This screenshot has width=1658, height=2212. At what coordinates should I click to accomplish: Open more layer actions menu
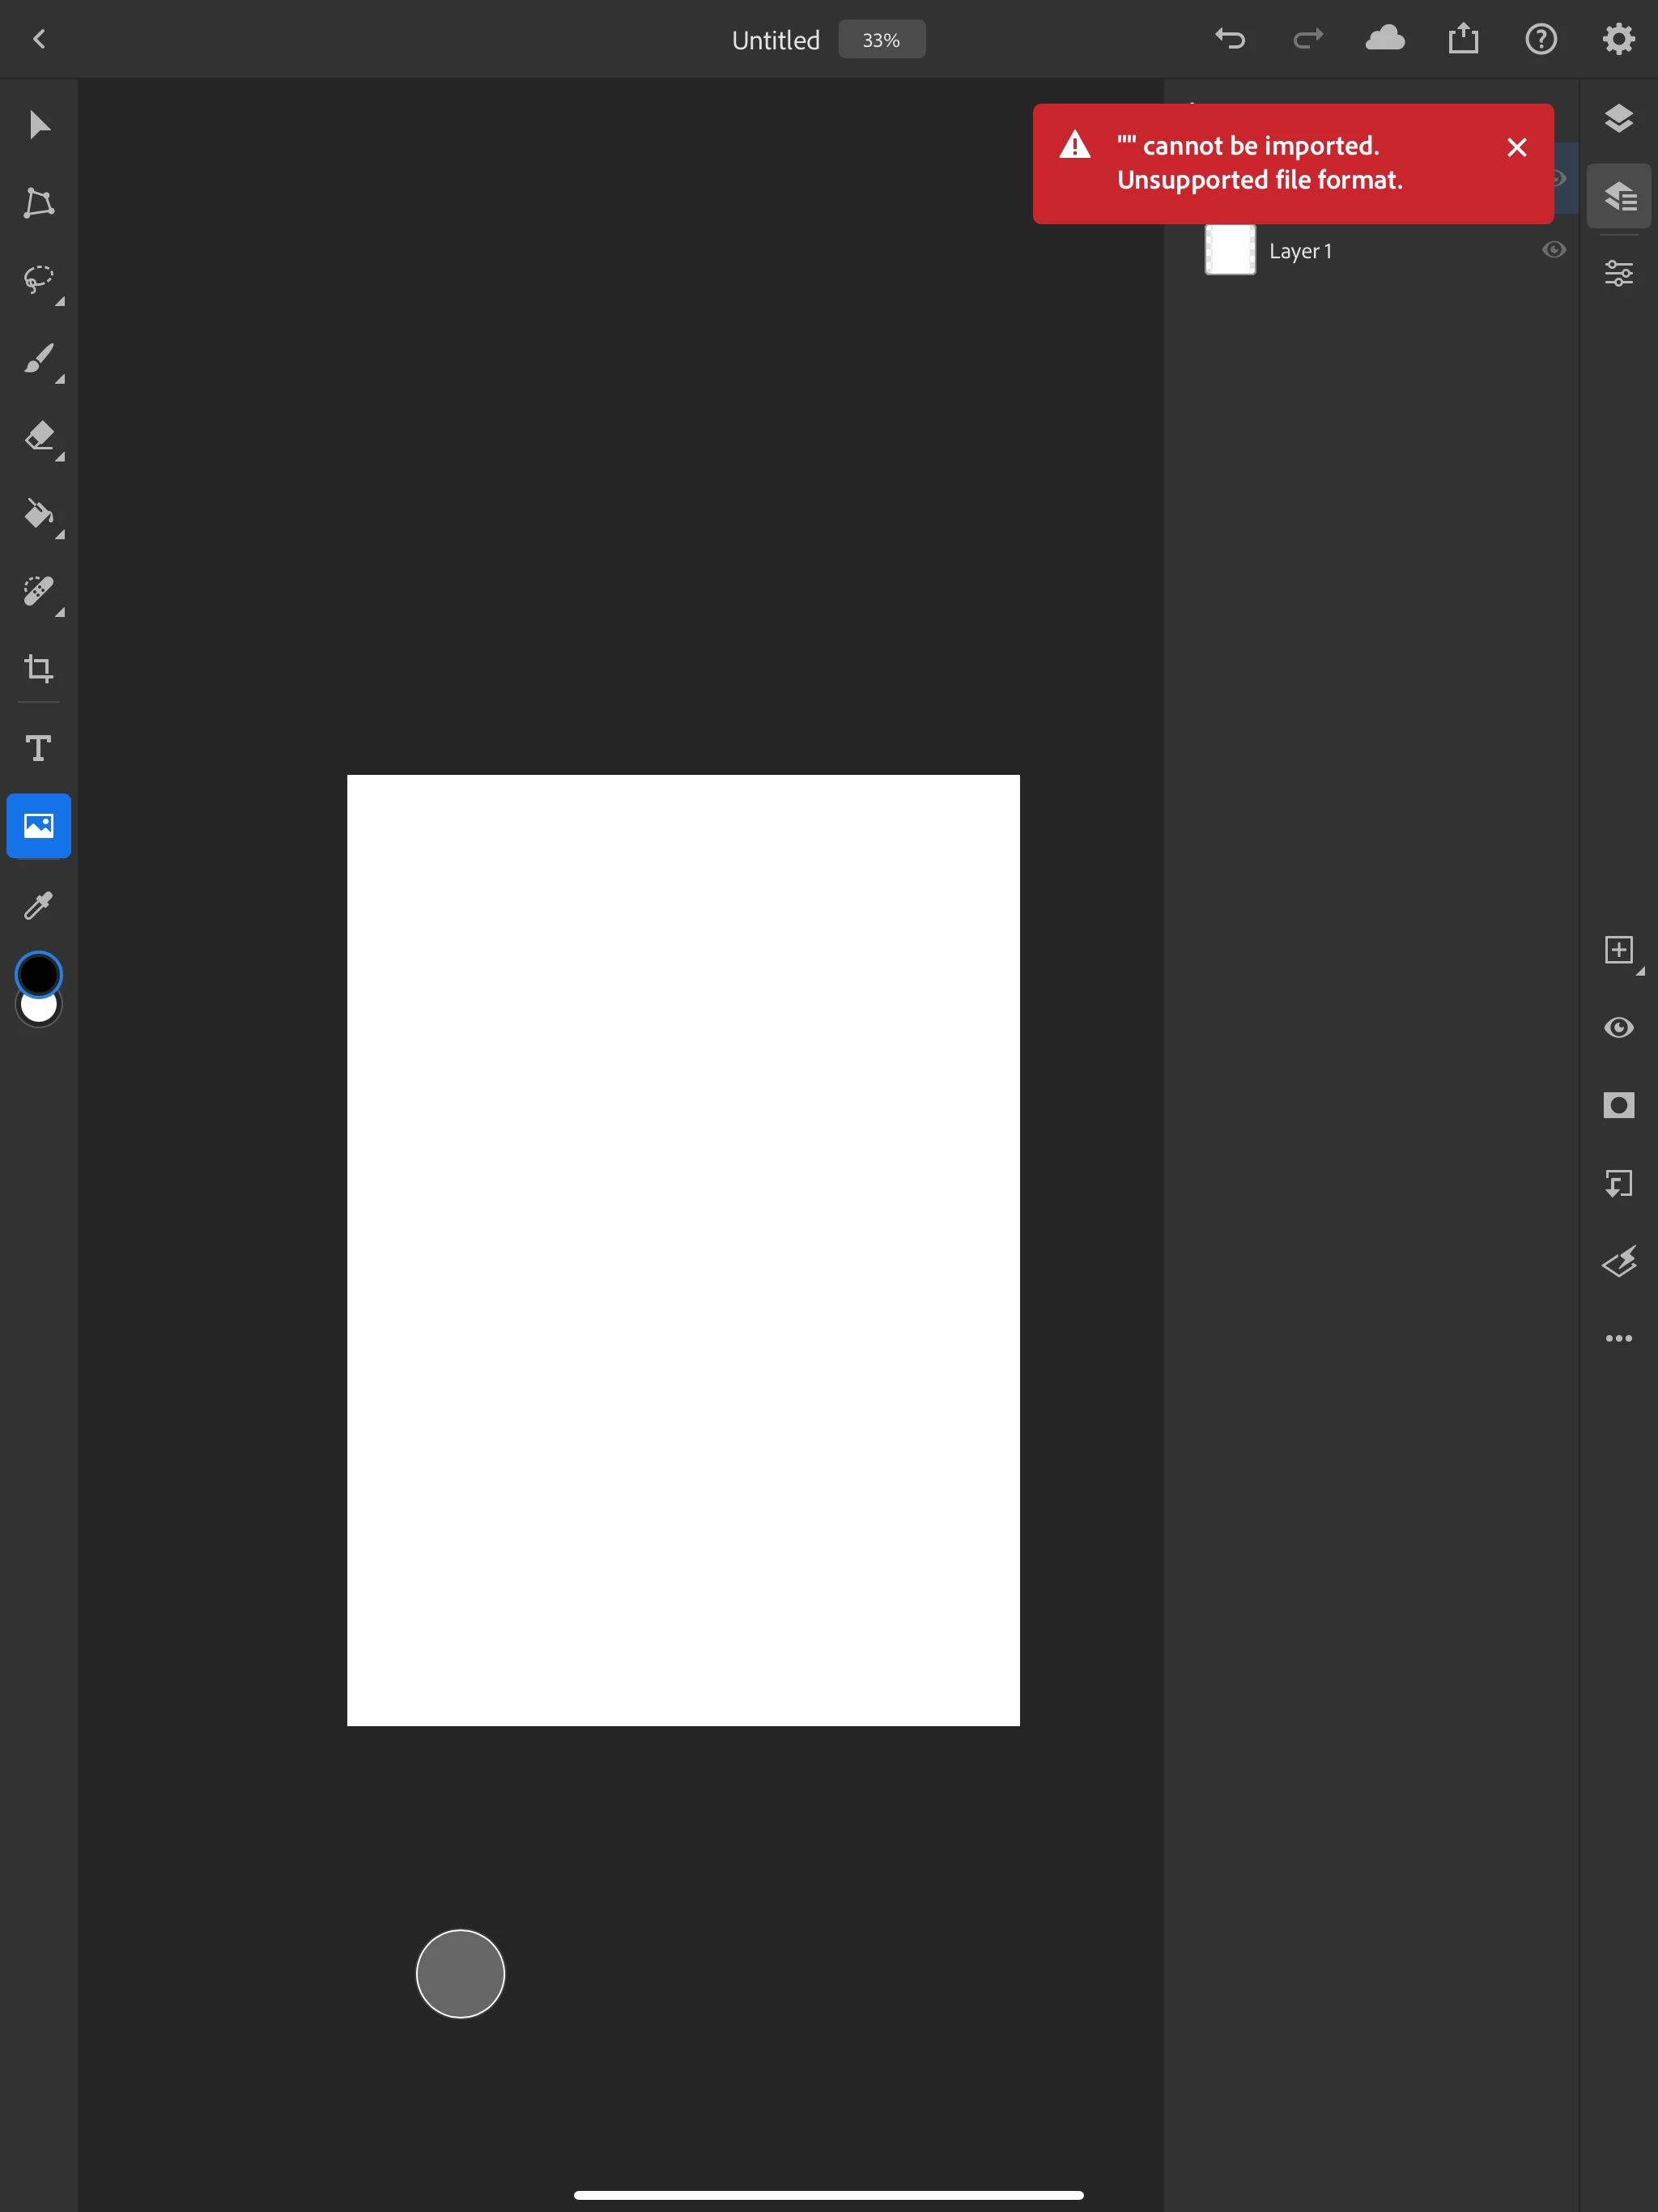pyautogui.click(x=1618, y=1338)
